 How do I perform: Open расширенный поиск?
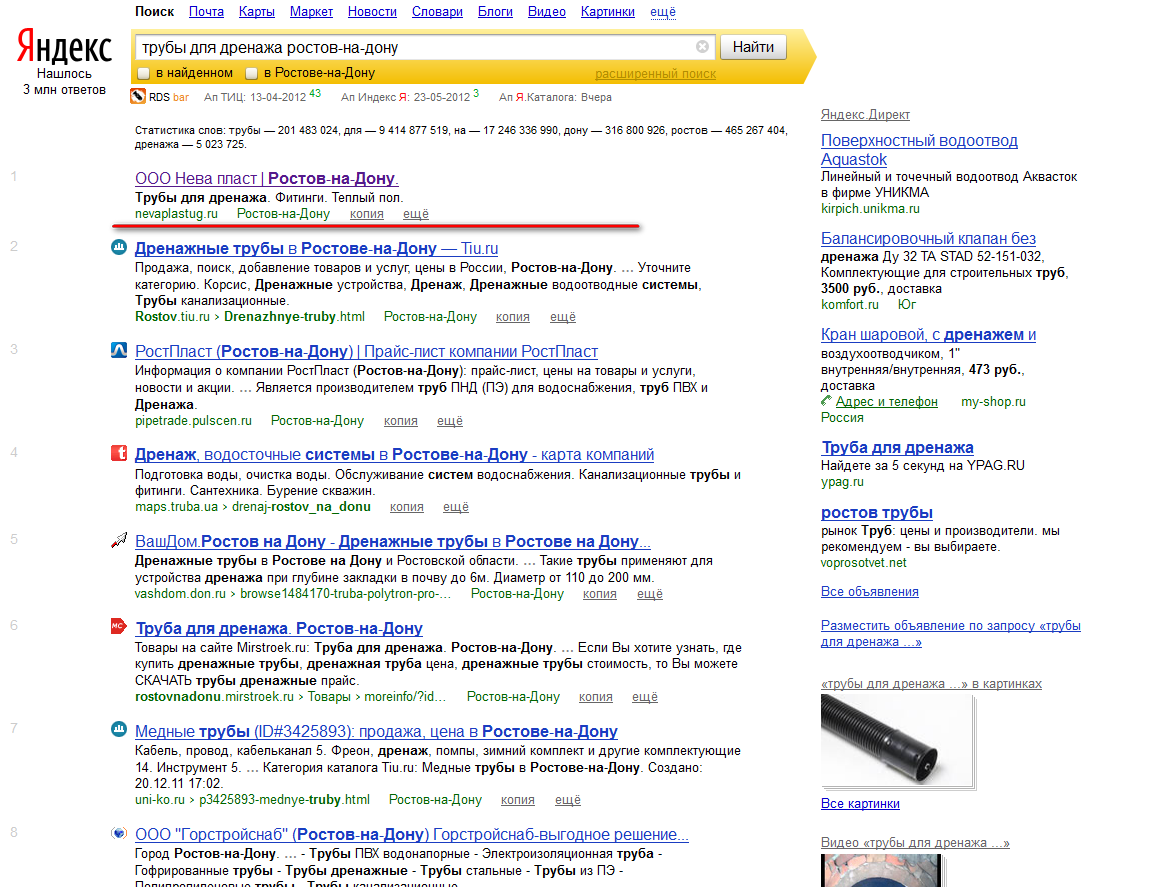tap(655, 74)
